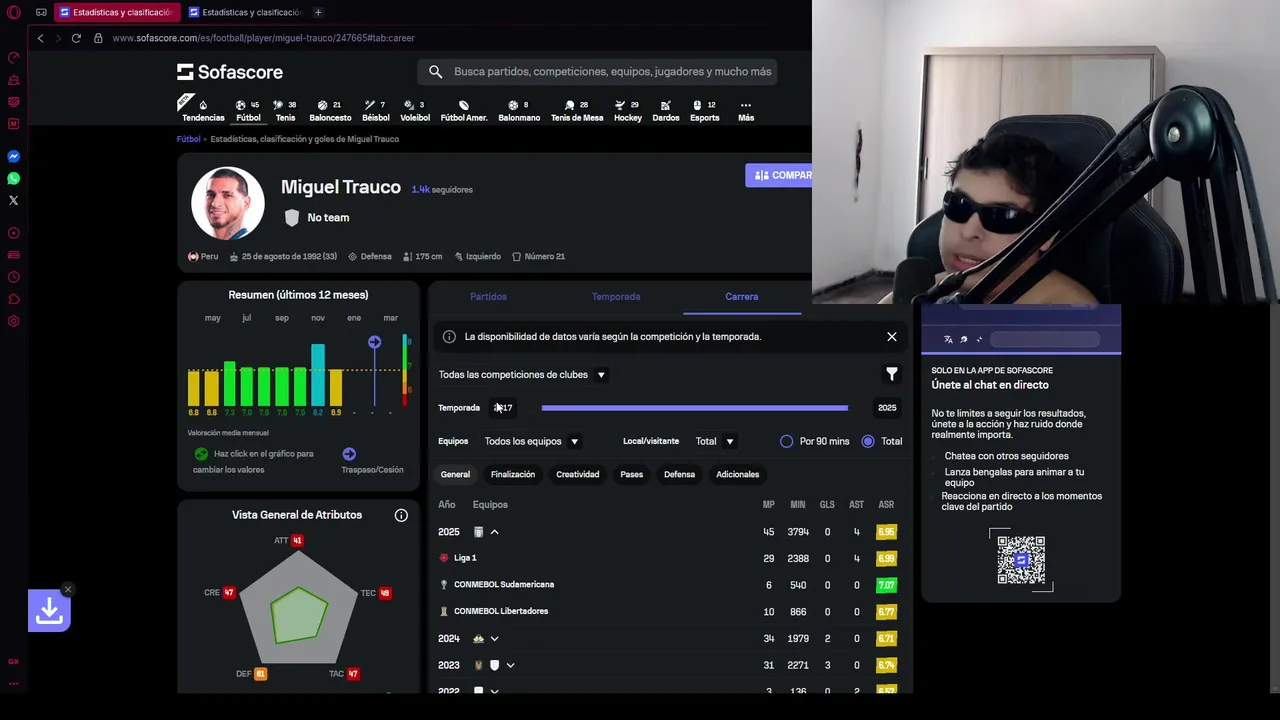
Task: Click the Comparar button
Action: [x=779, y=175]
